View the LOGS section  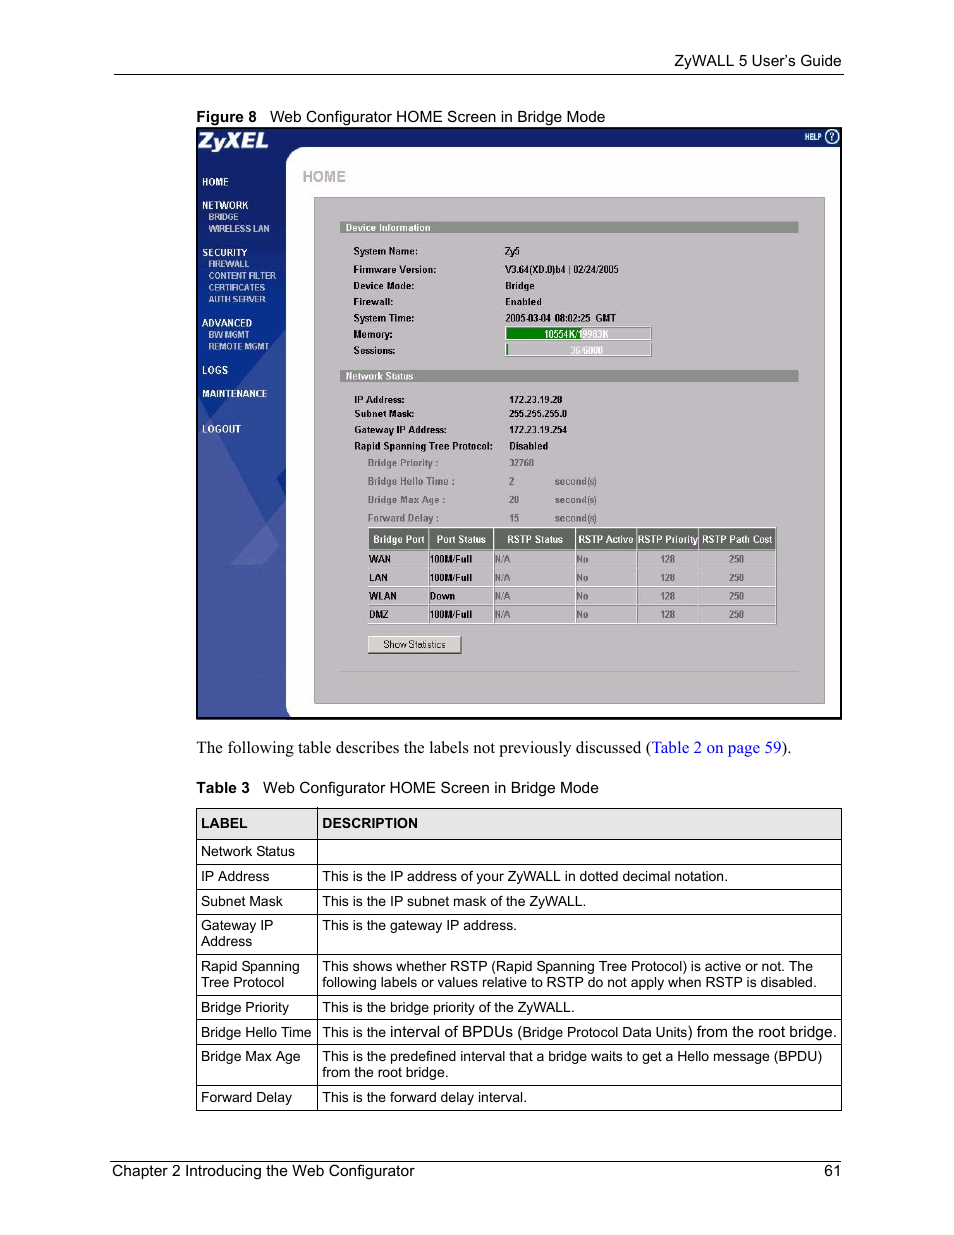click(x=214, y=370)
